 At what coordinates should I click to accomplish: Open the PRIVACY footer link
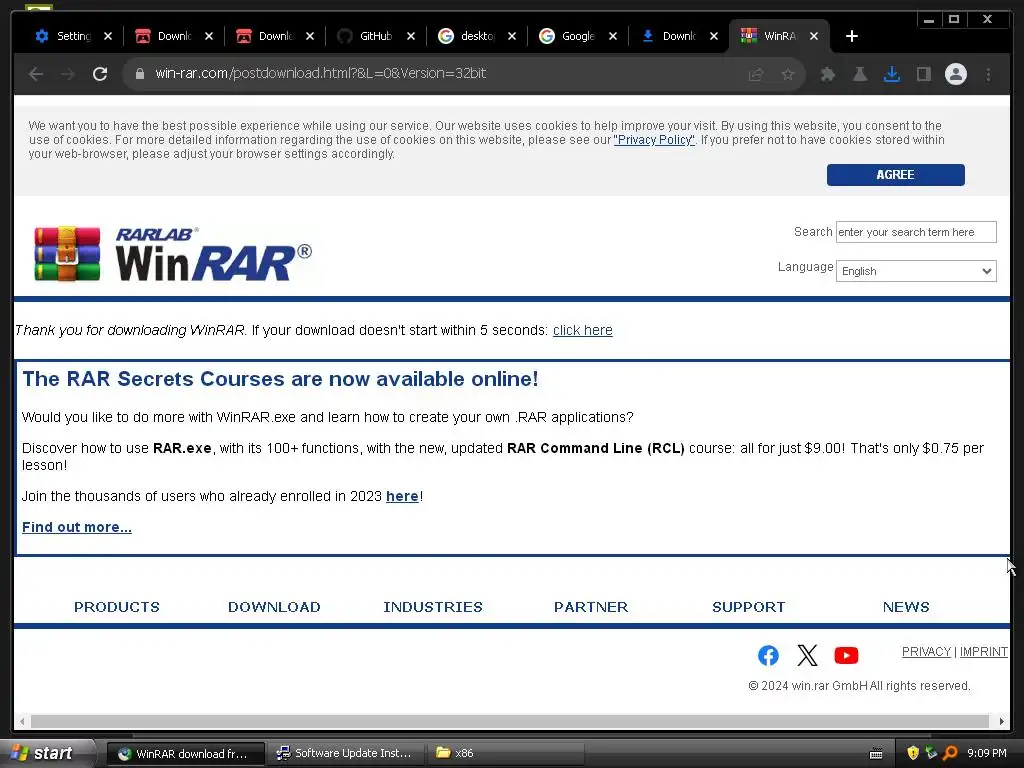click(x=926, y=652)
